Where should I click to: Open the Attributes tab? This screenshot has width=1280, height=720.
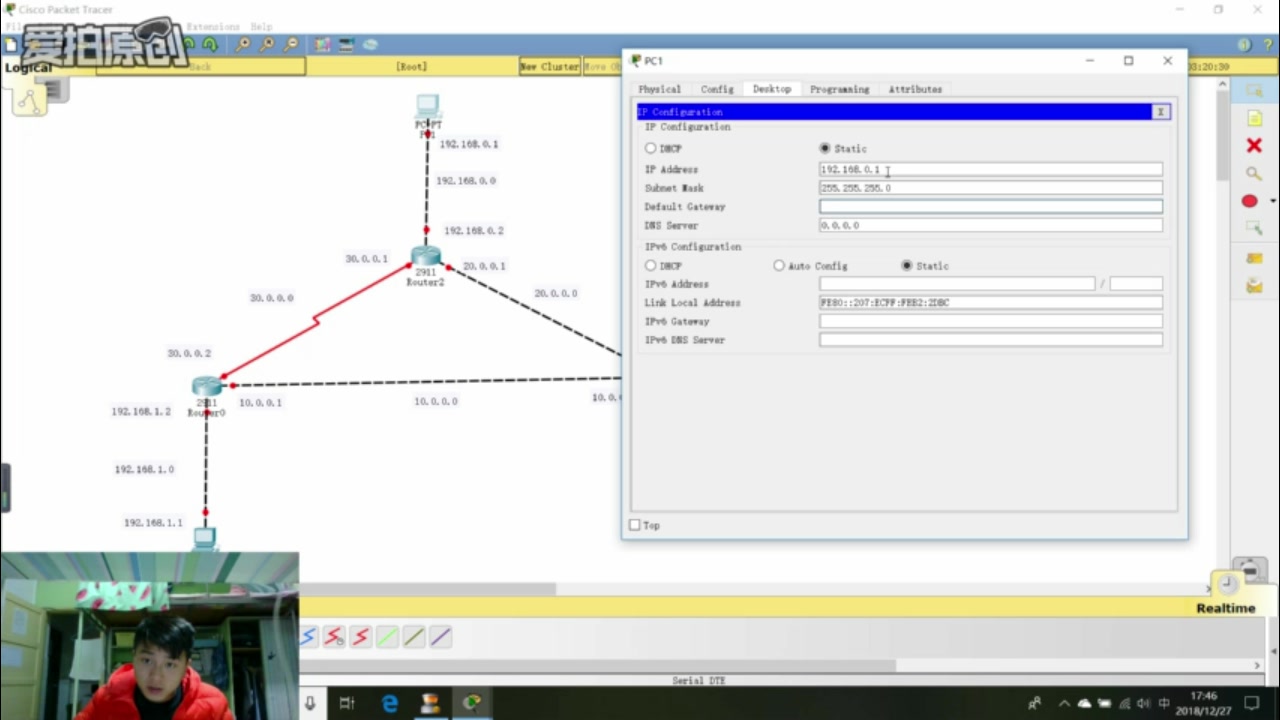[x=915, y=89]
